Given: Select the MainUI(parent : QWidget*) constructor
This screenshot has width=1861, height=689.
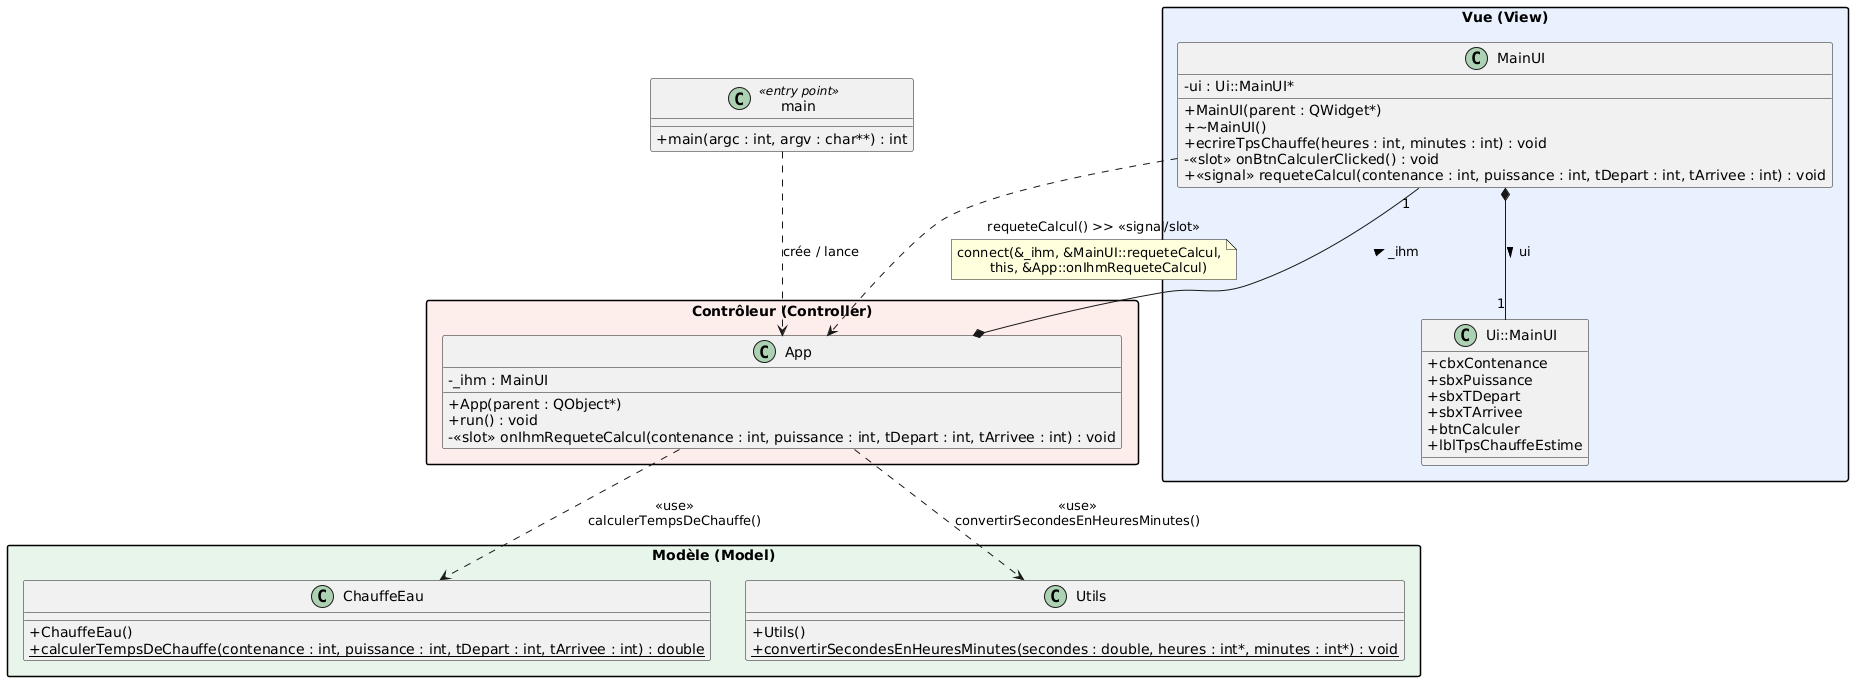Looking at the screenshot, I should pos(1283,110).
